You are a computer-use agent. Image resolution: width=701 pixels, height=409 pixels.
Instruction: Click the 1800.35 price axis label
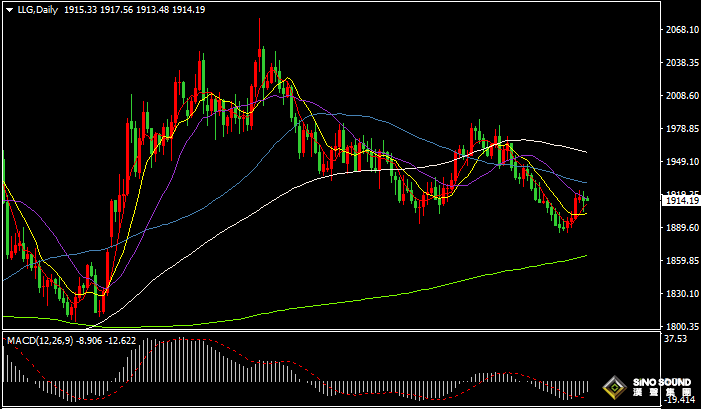[680, 327]
